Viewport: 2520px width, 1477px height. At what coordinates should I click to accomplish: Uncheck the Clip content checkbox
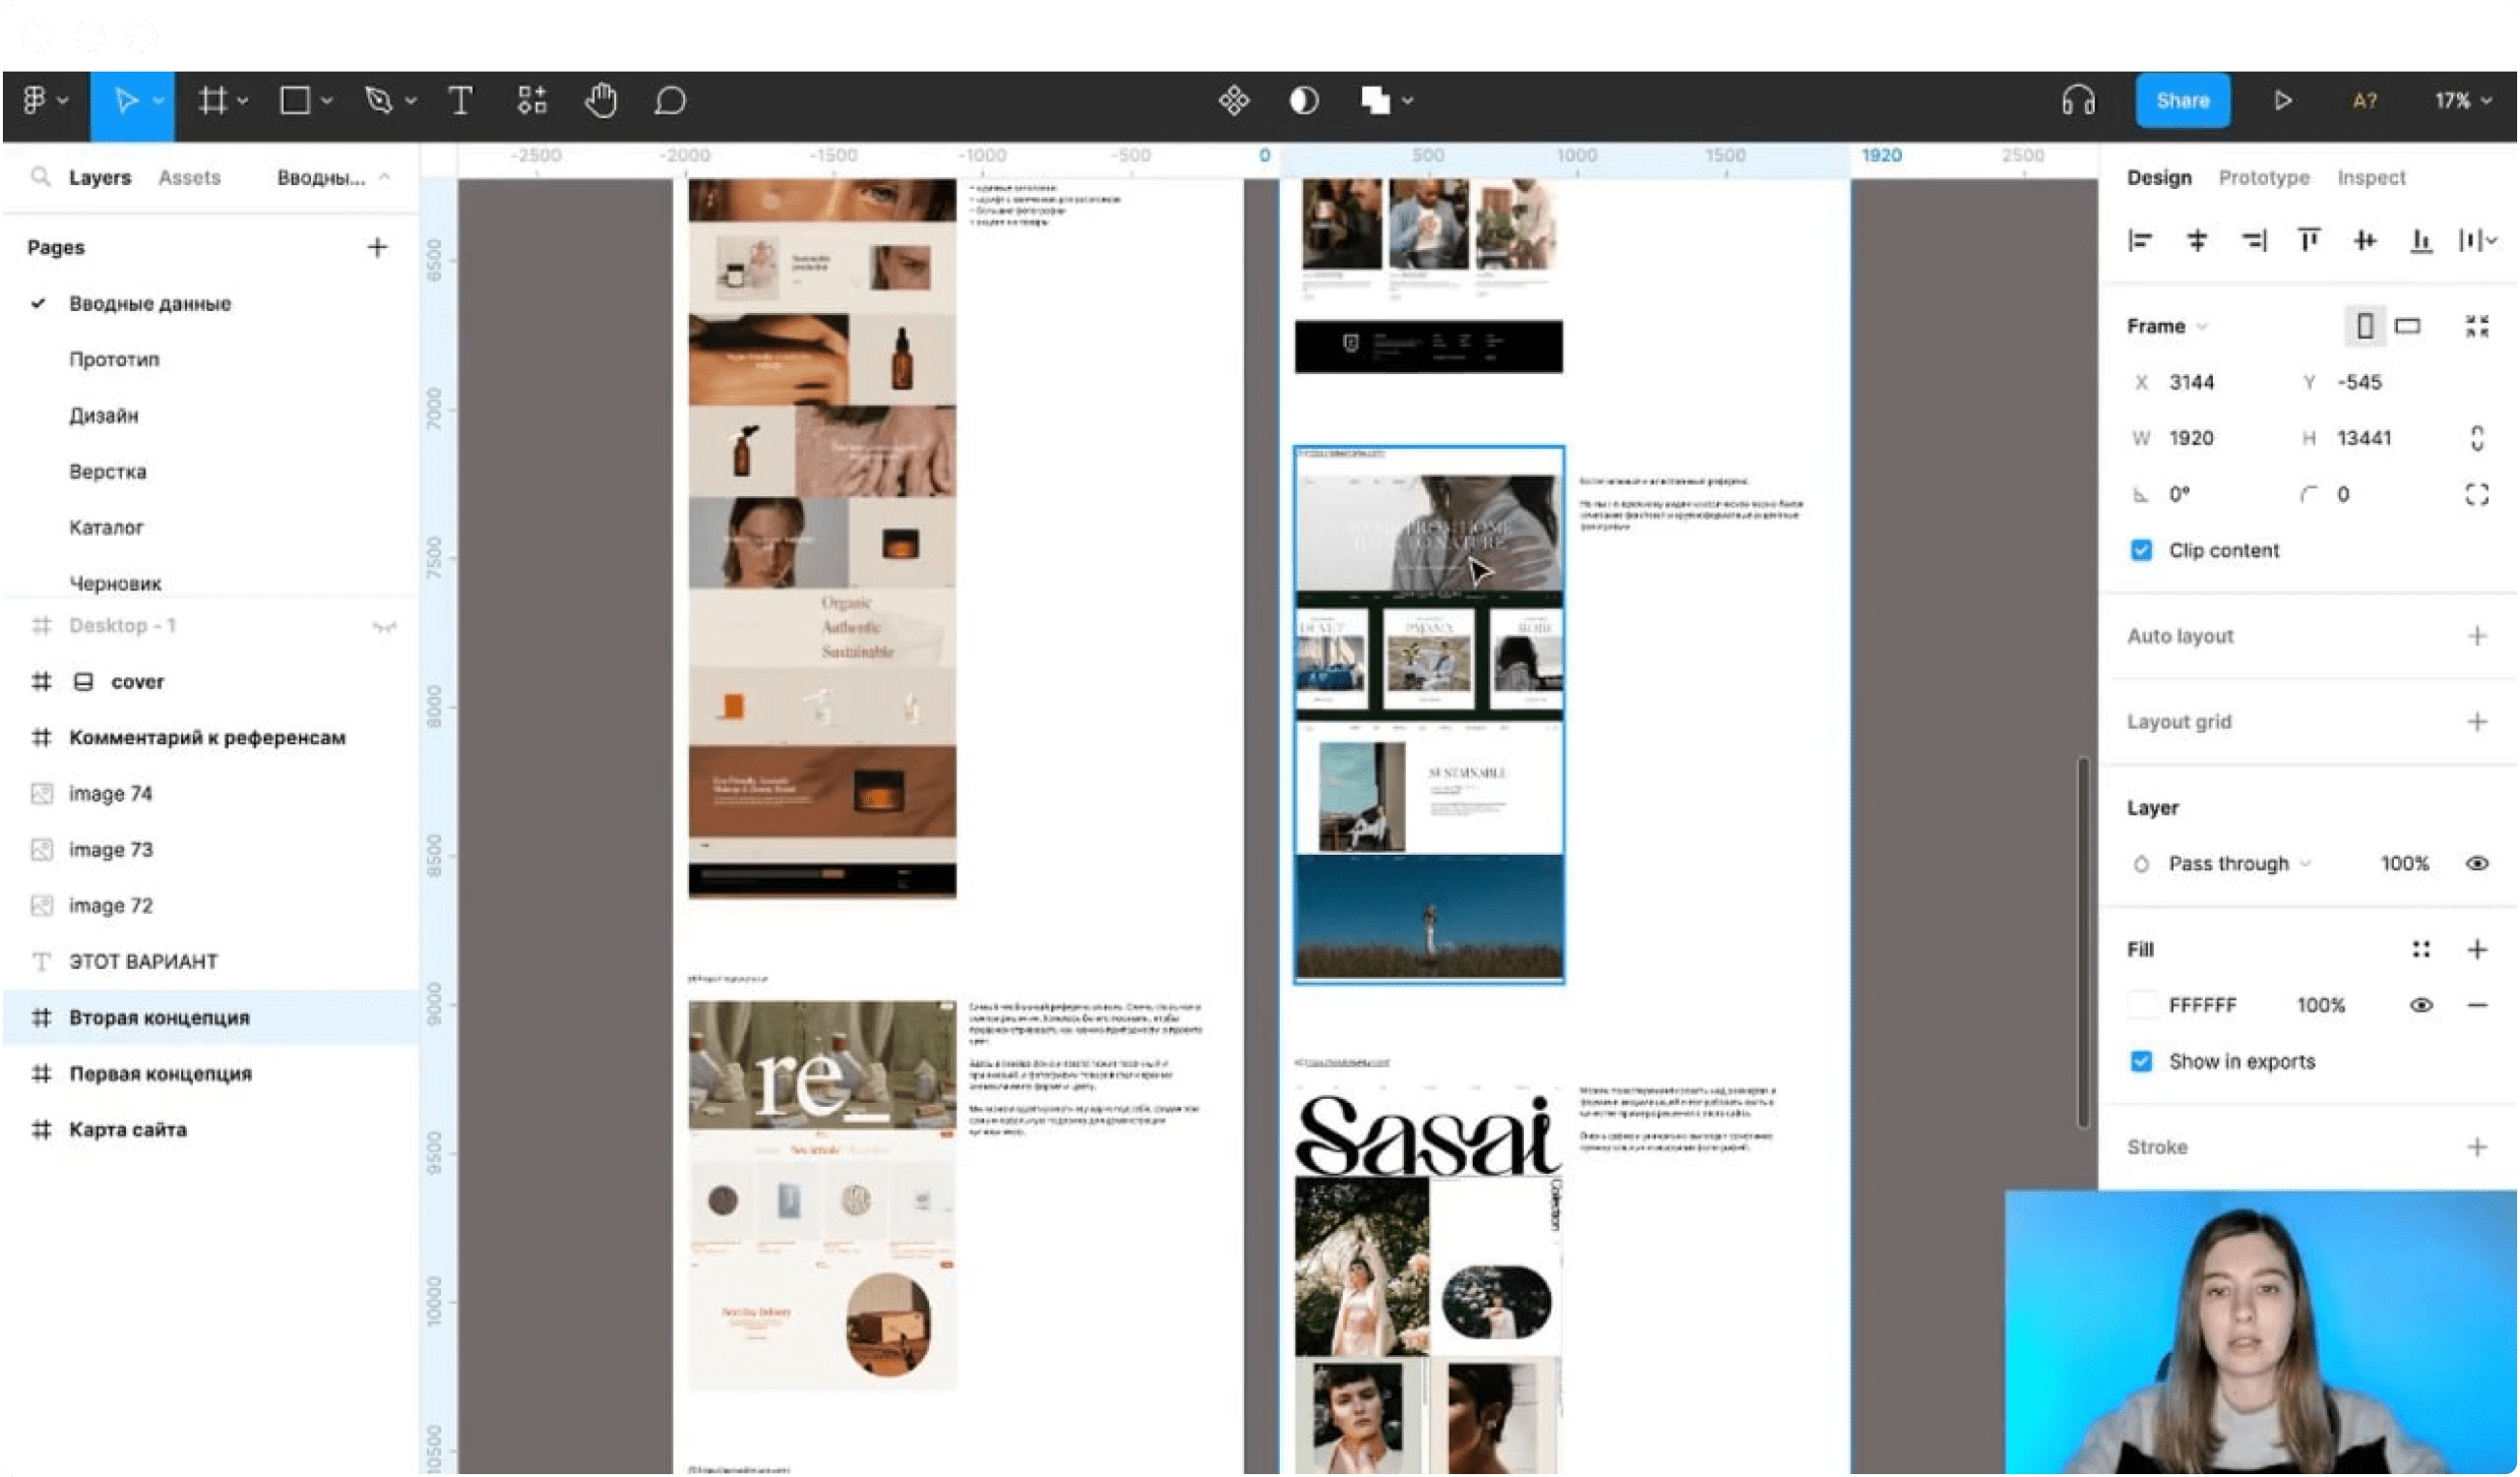2141,551
